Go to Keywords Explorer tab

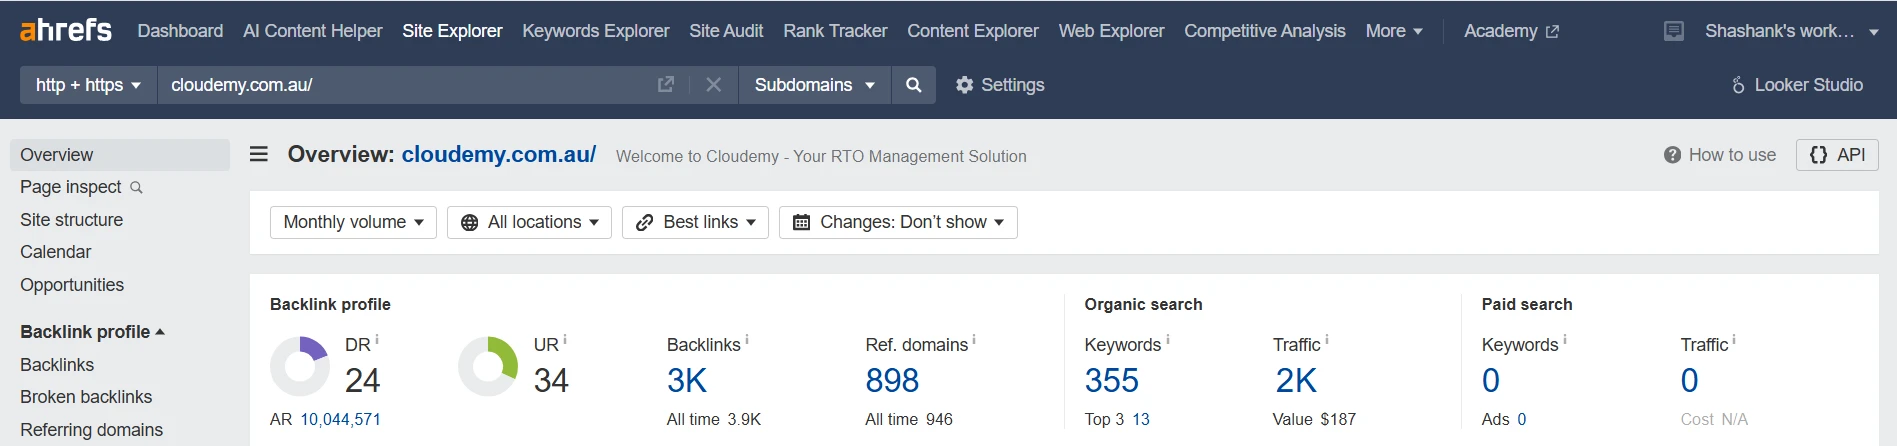[596, 31]
